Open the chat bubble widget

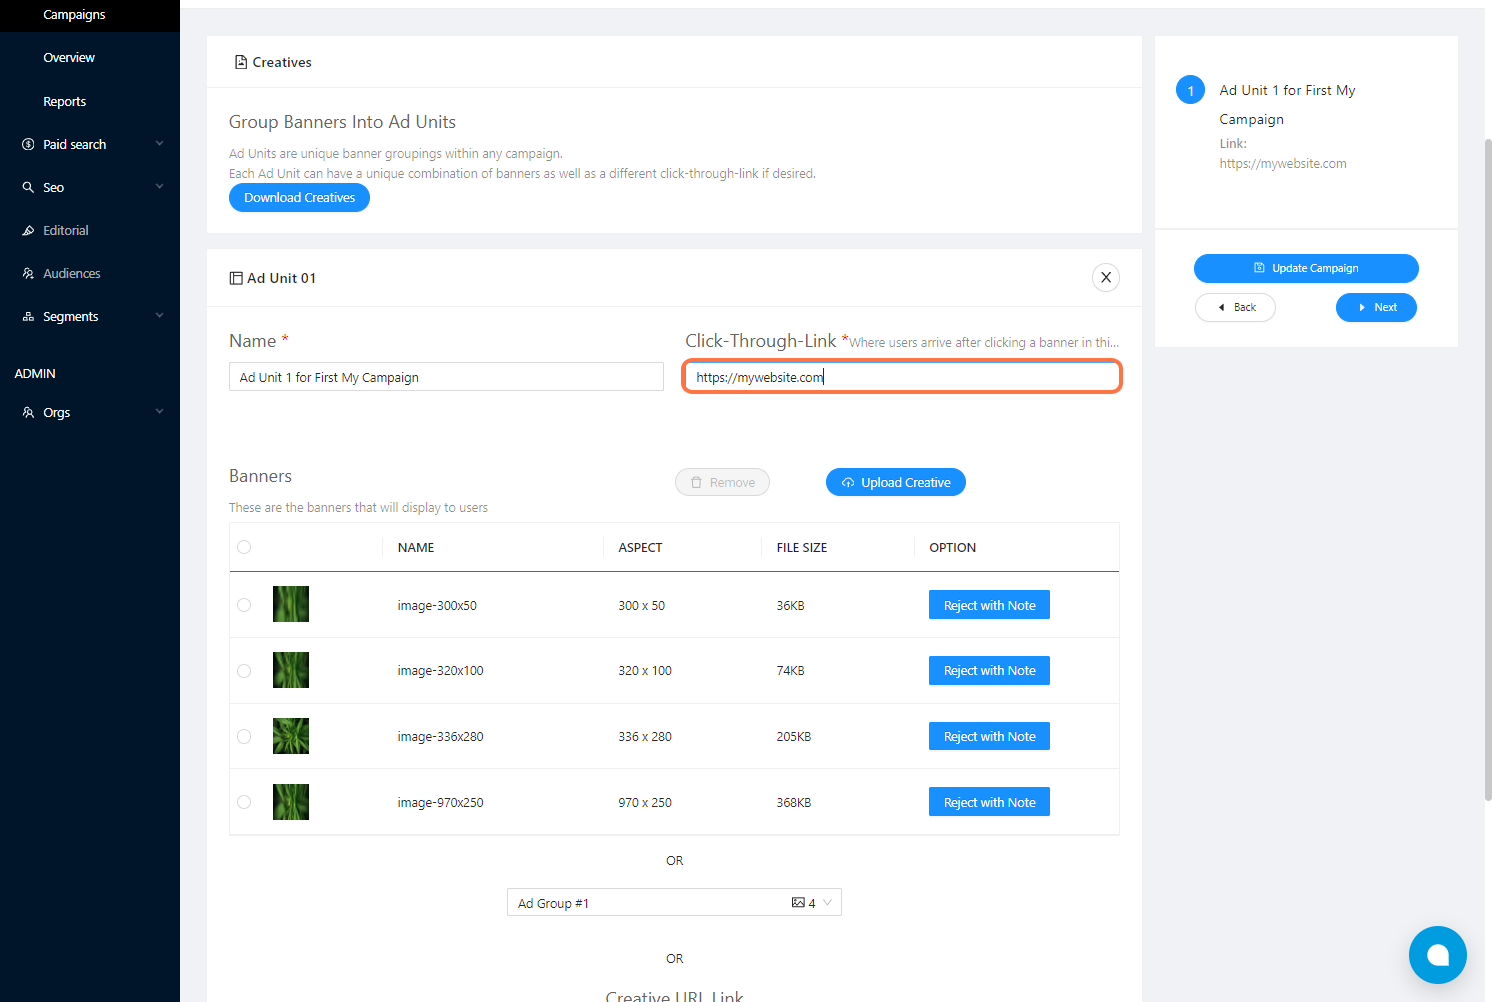[1437, 955]
